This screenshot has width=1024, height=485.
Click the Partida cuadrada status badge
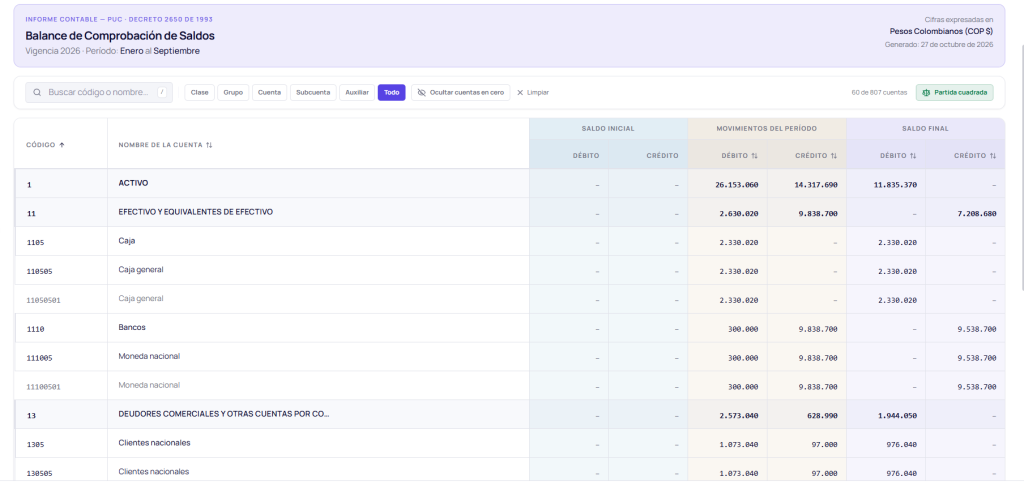pyautogui.click(x=954, y=93)
